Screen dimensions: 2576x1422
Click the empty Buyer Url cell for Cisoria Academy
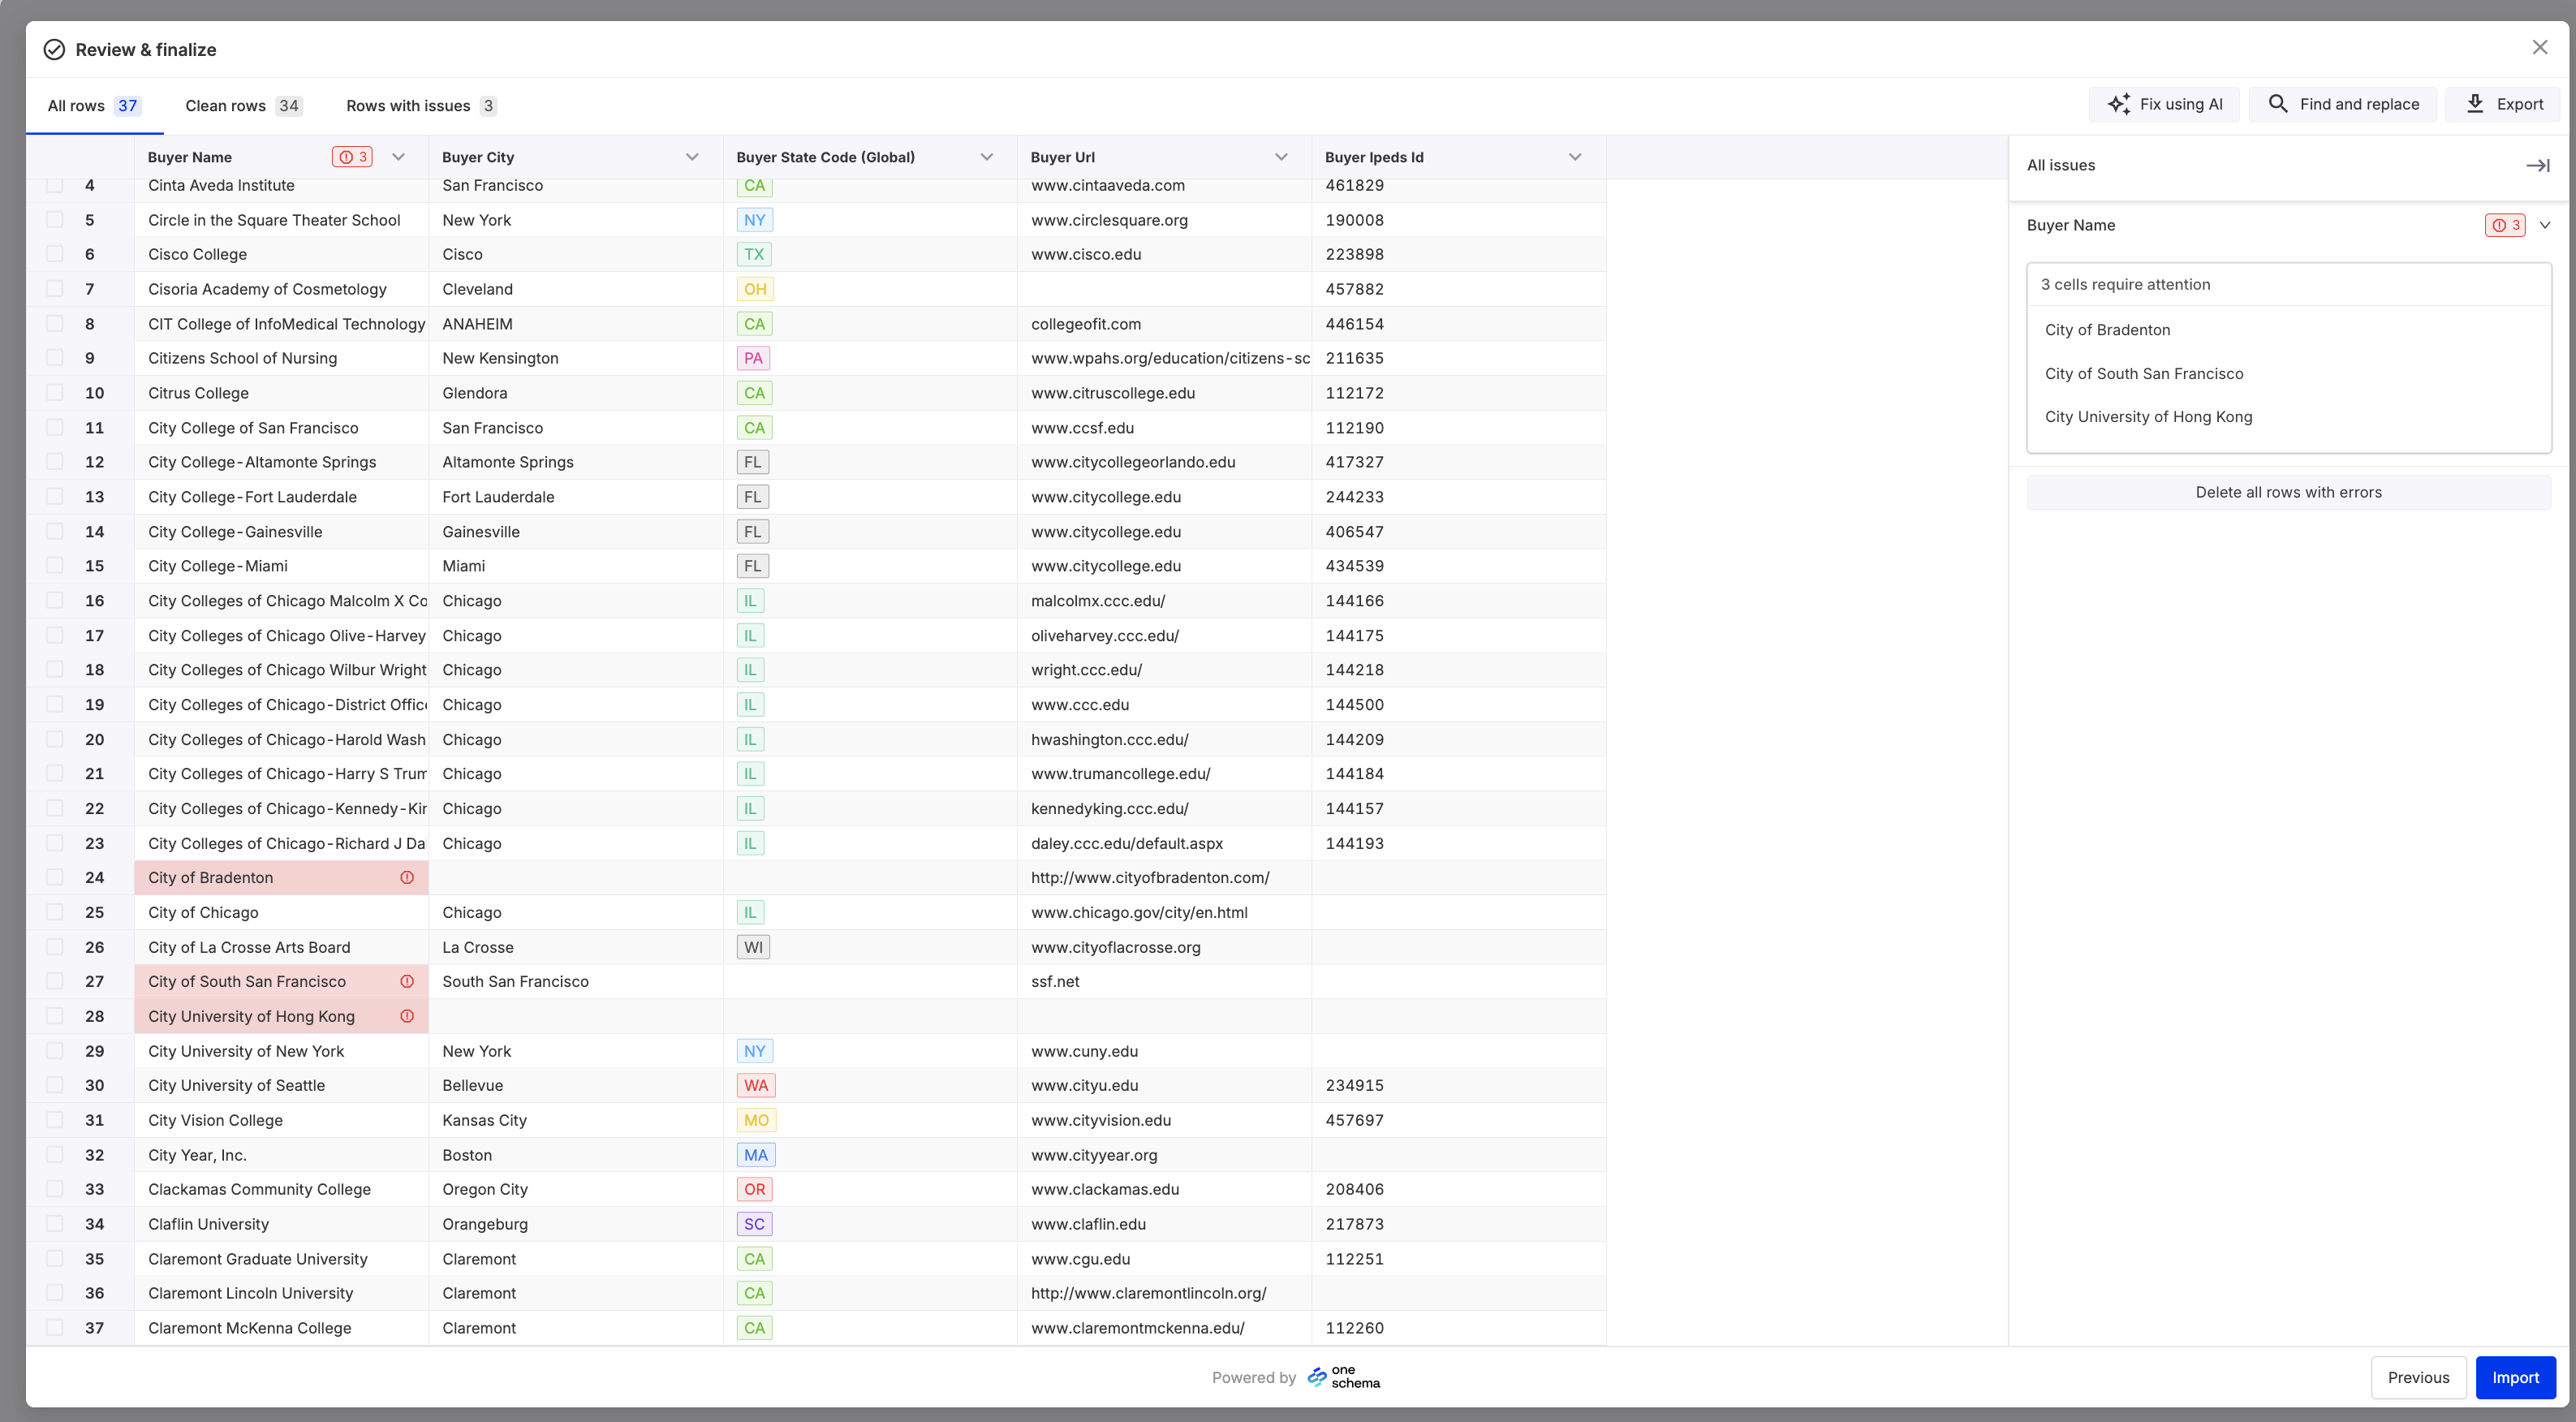1164,289
